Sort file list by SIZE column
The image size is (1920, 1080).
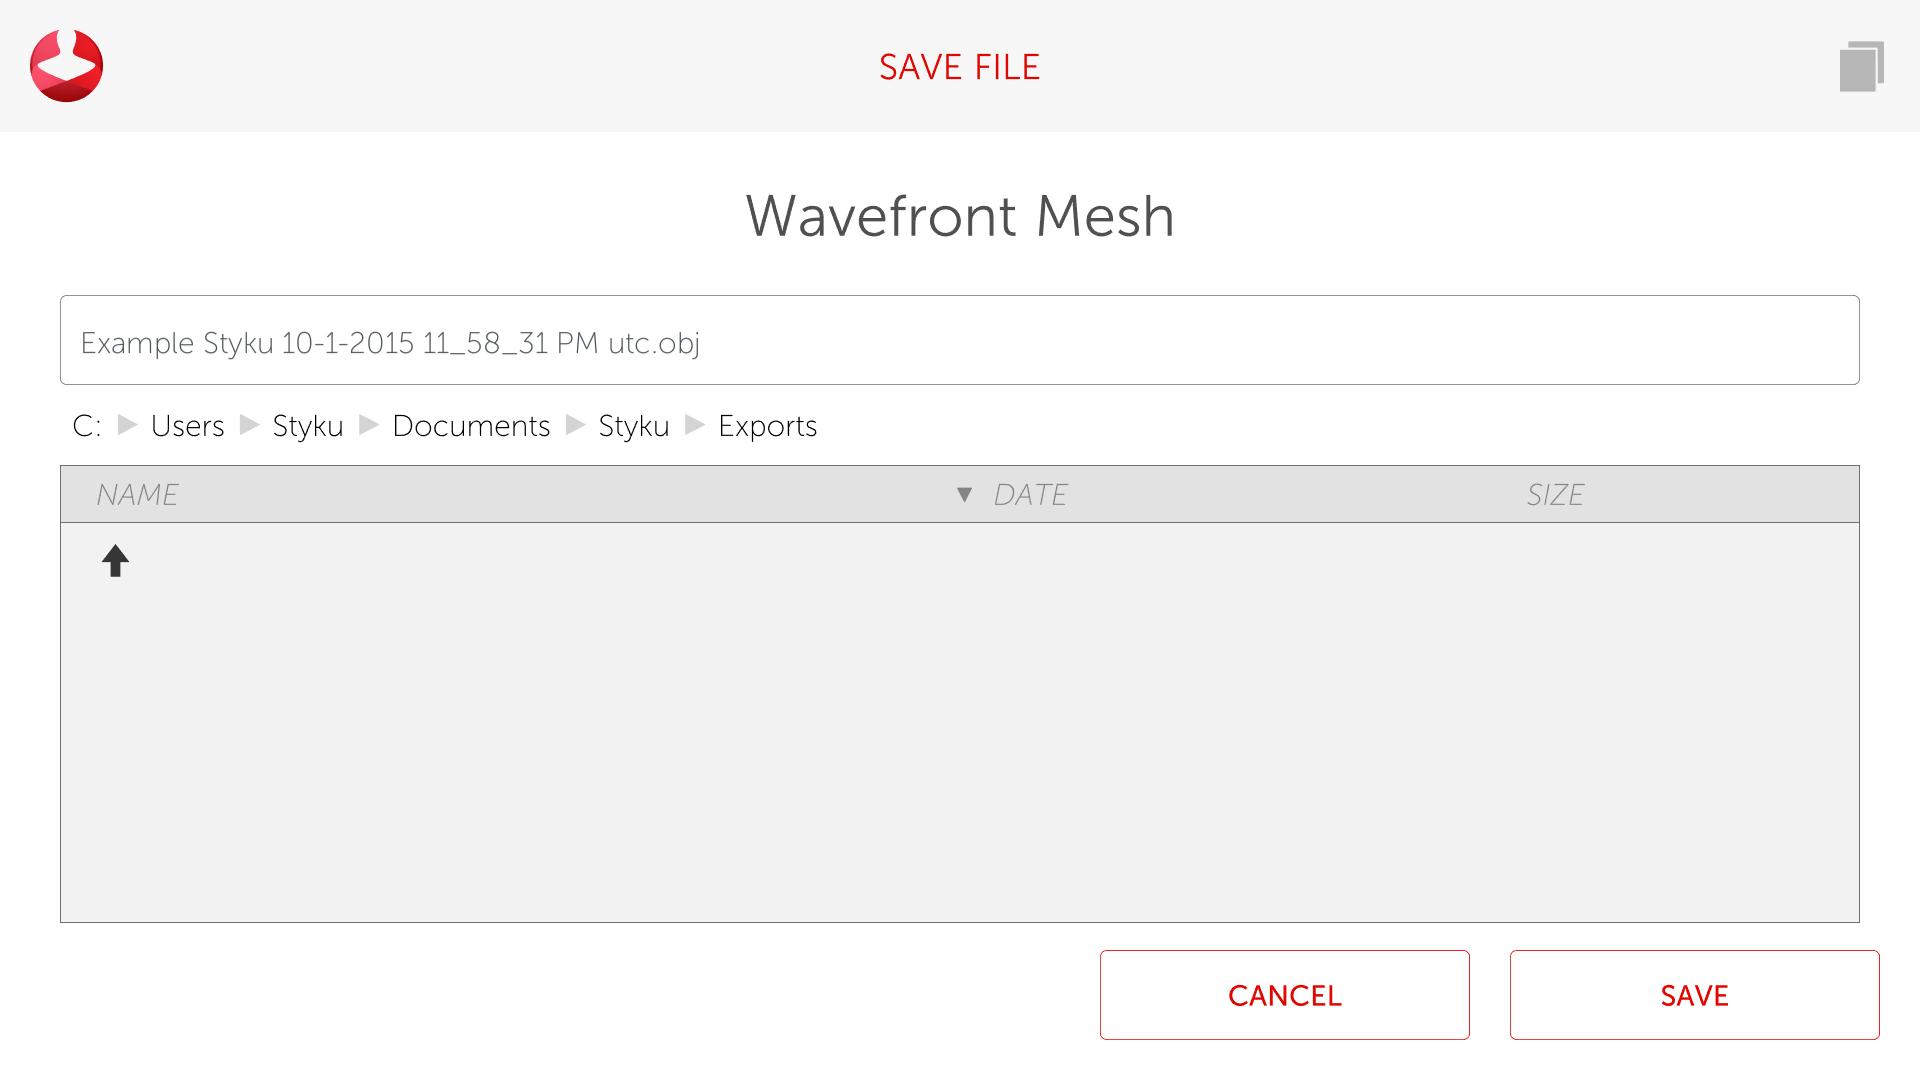pyautogui.click(x=1555, y=495)
